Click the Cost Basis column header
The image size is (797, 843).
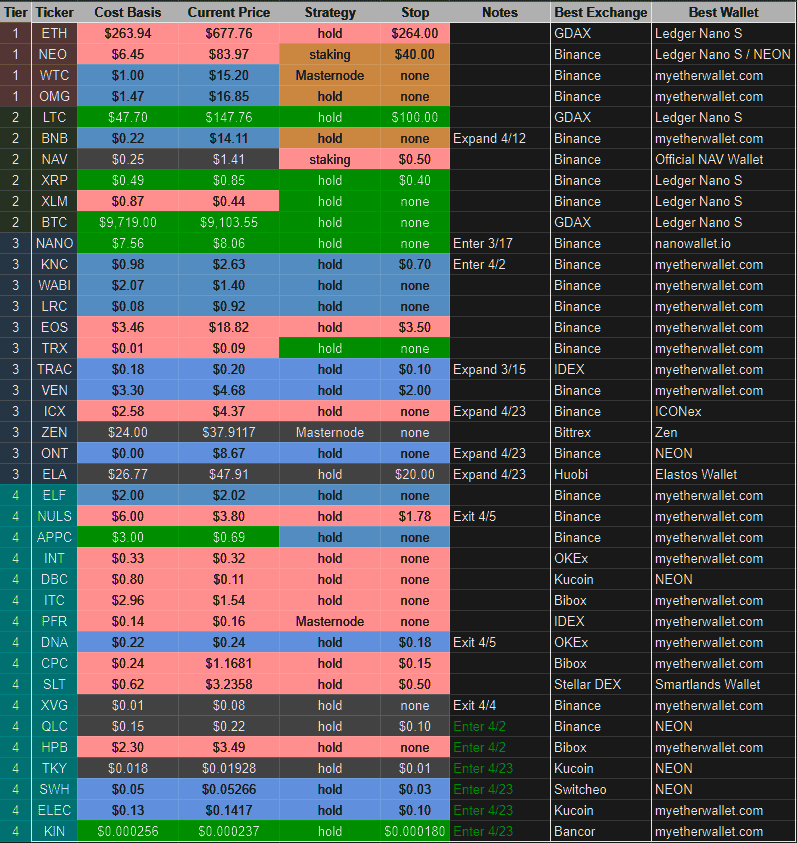click(127, 12)
